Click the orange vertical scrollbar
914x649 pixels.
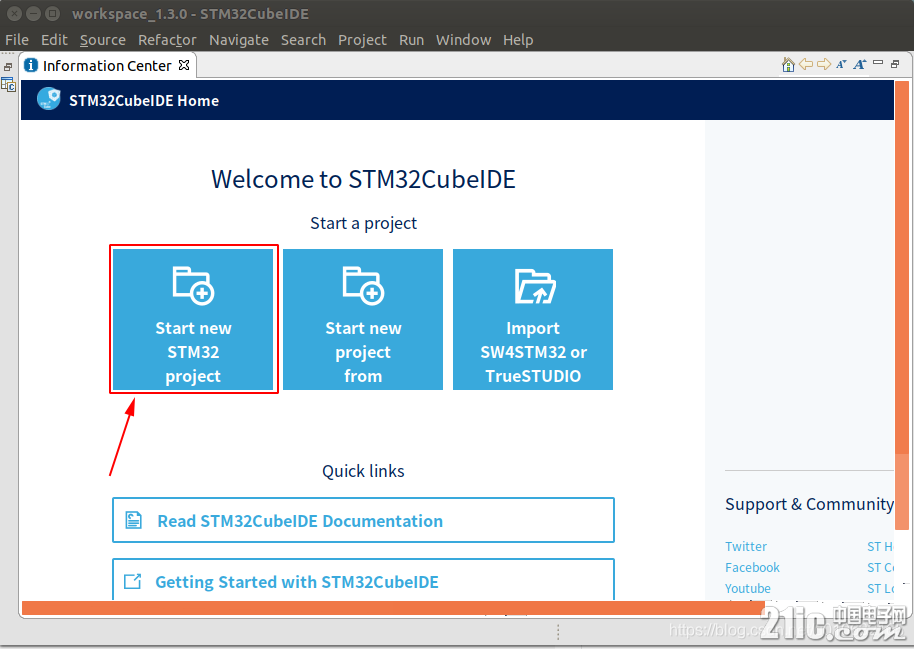[902, 305]
